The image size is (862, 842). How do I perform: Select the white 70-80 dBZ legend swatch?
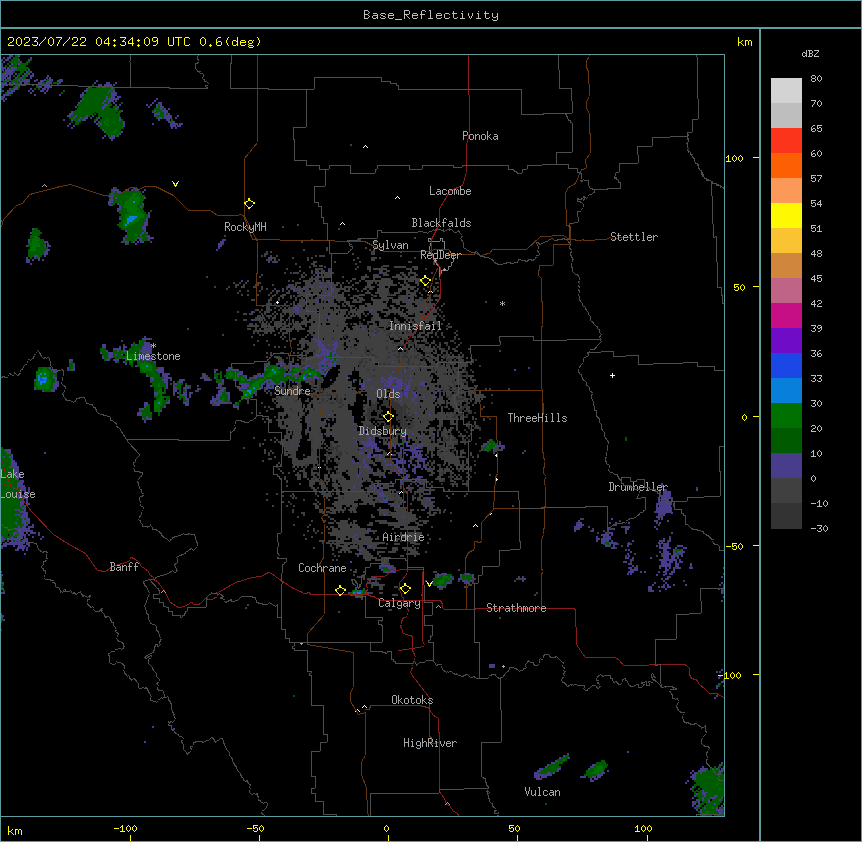point(786,91)
